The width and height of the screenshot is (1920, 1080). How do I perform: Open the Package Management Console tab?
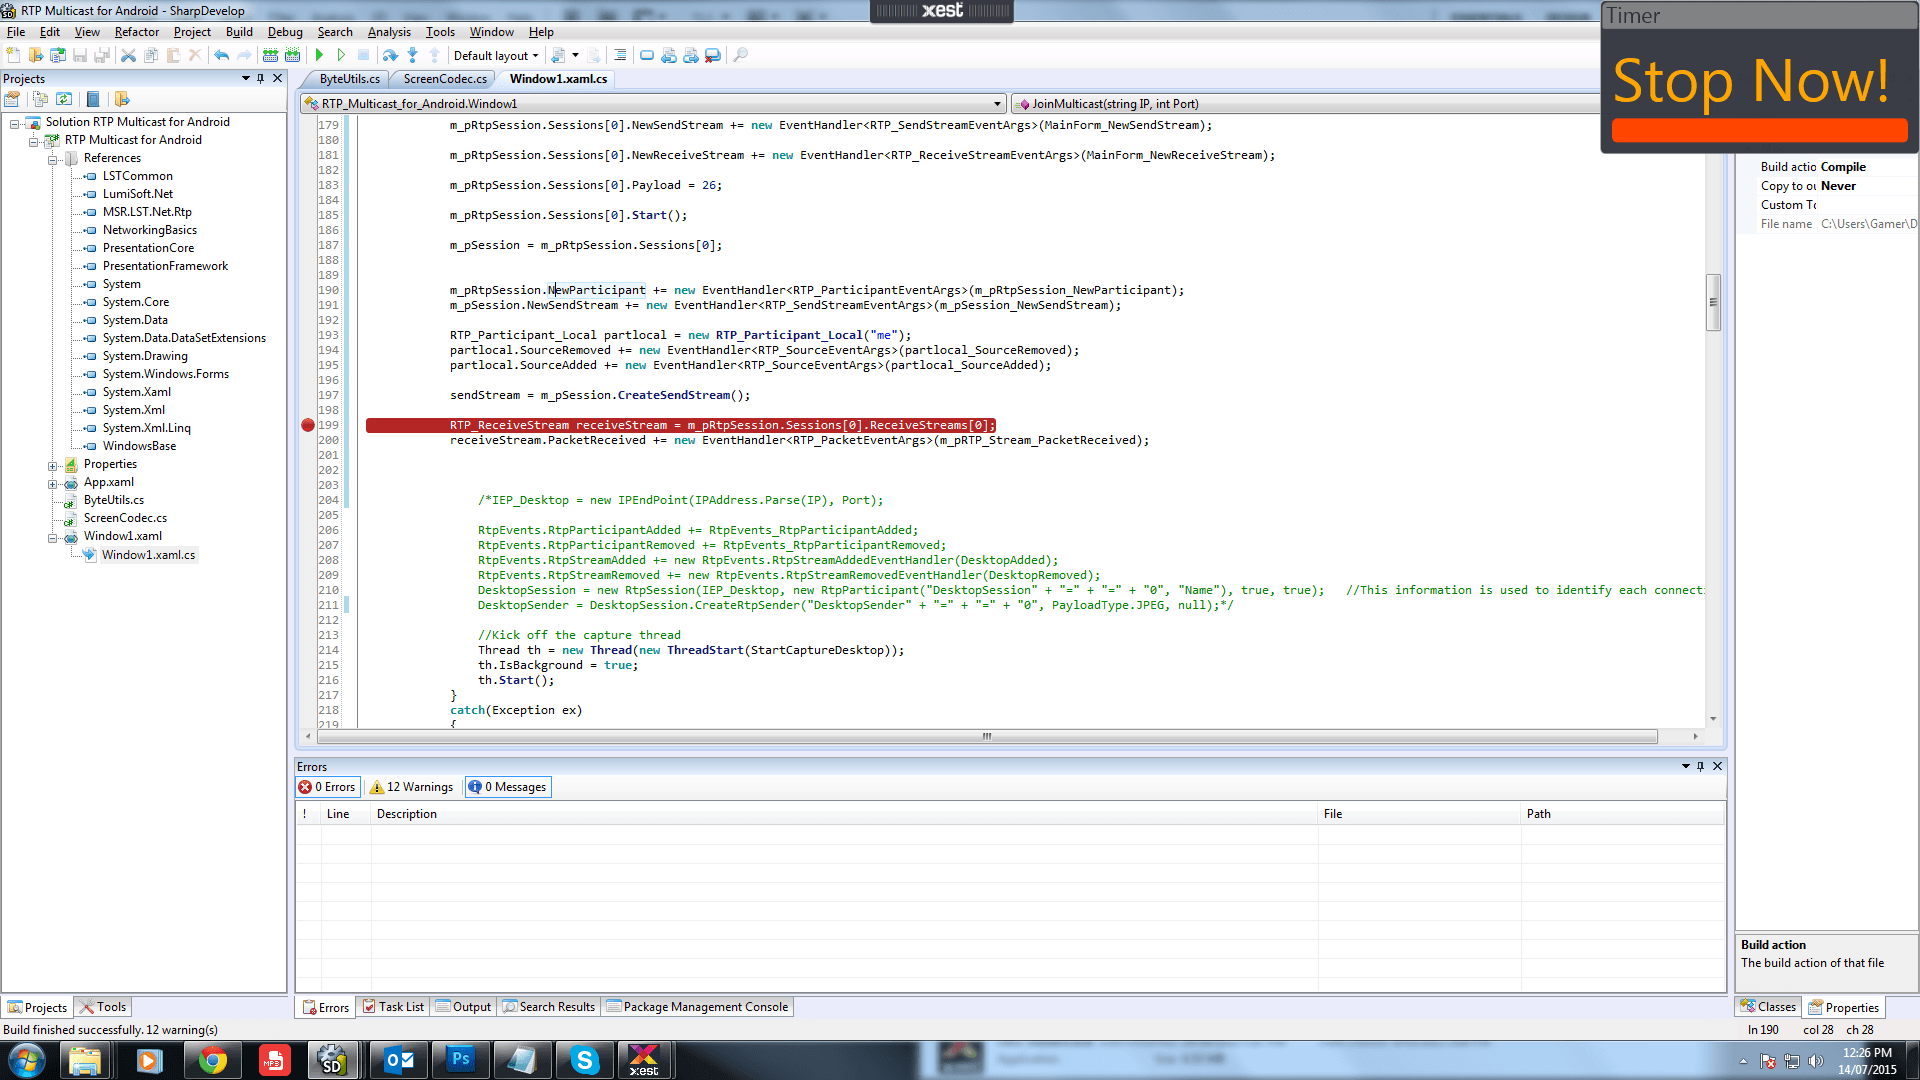[697, 1007]
